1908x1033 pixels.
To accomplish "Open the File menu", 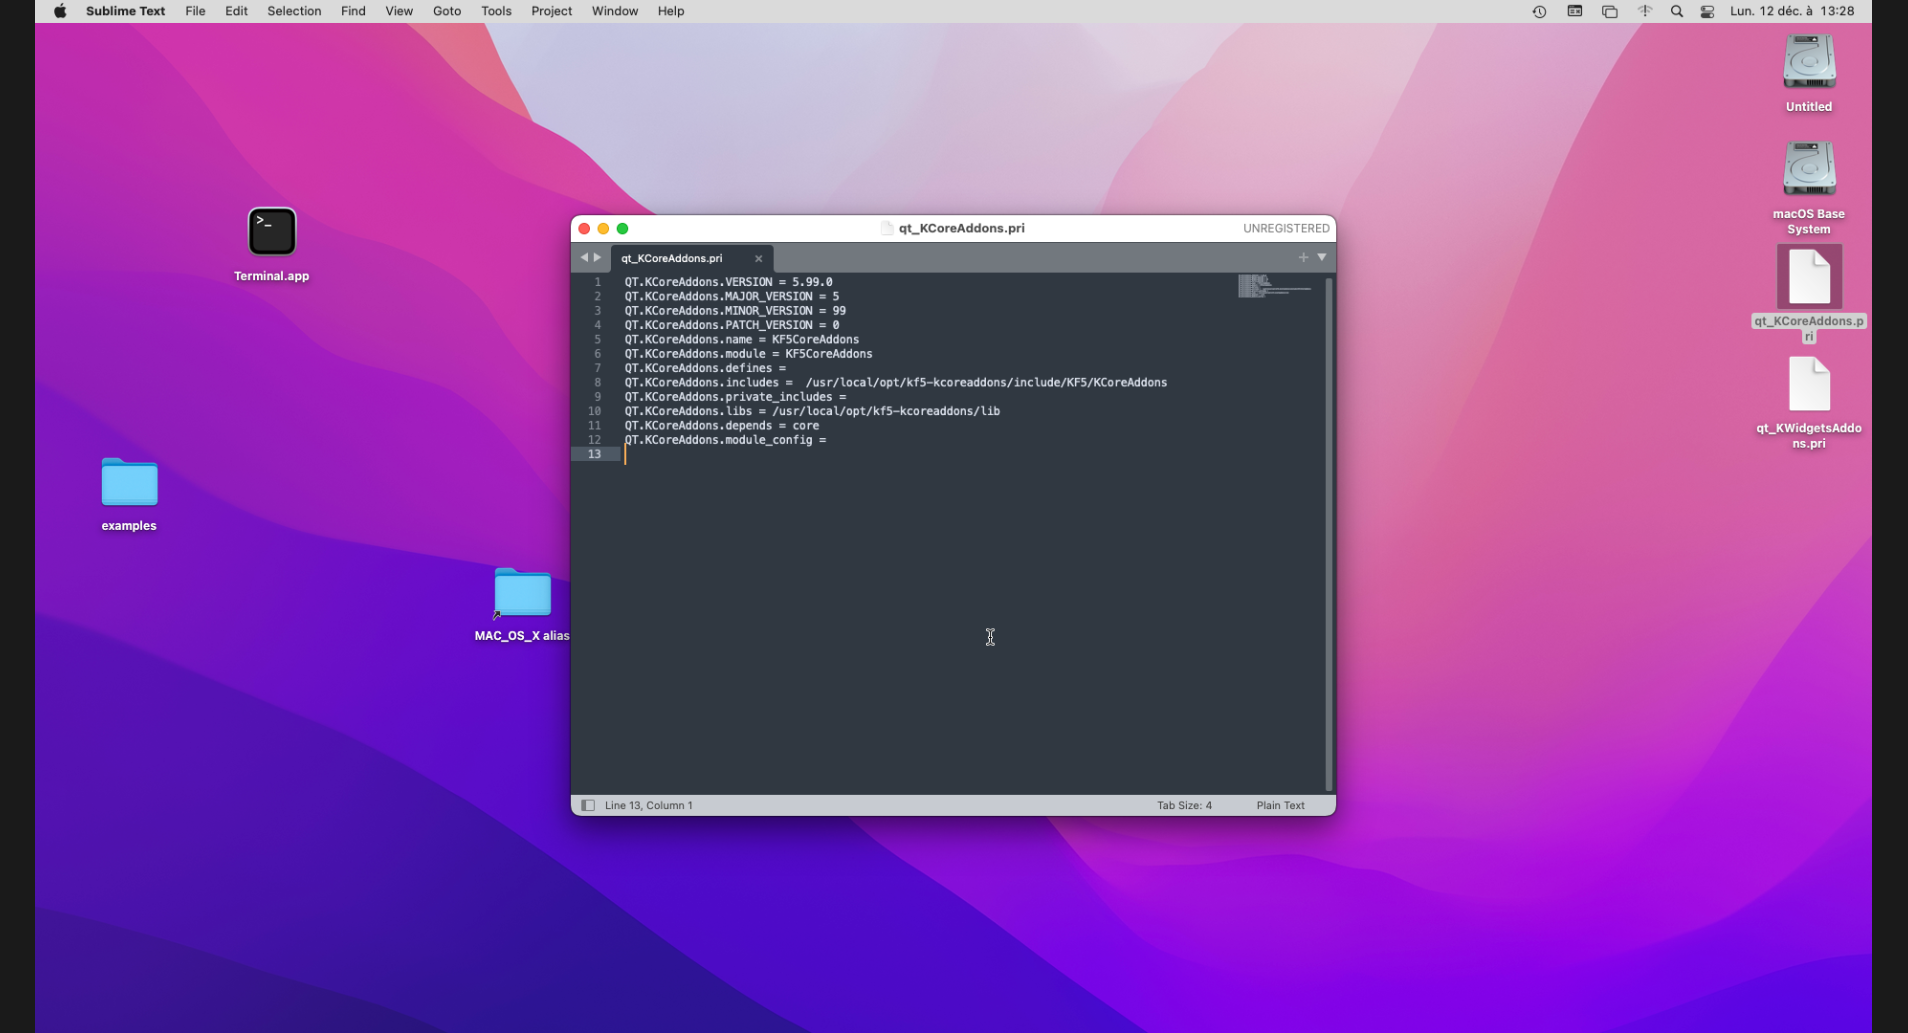I will tap(195, 11).
